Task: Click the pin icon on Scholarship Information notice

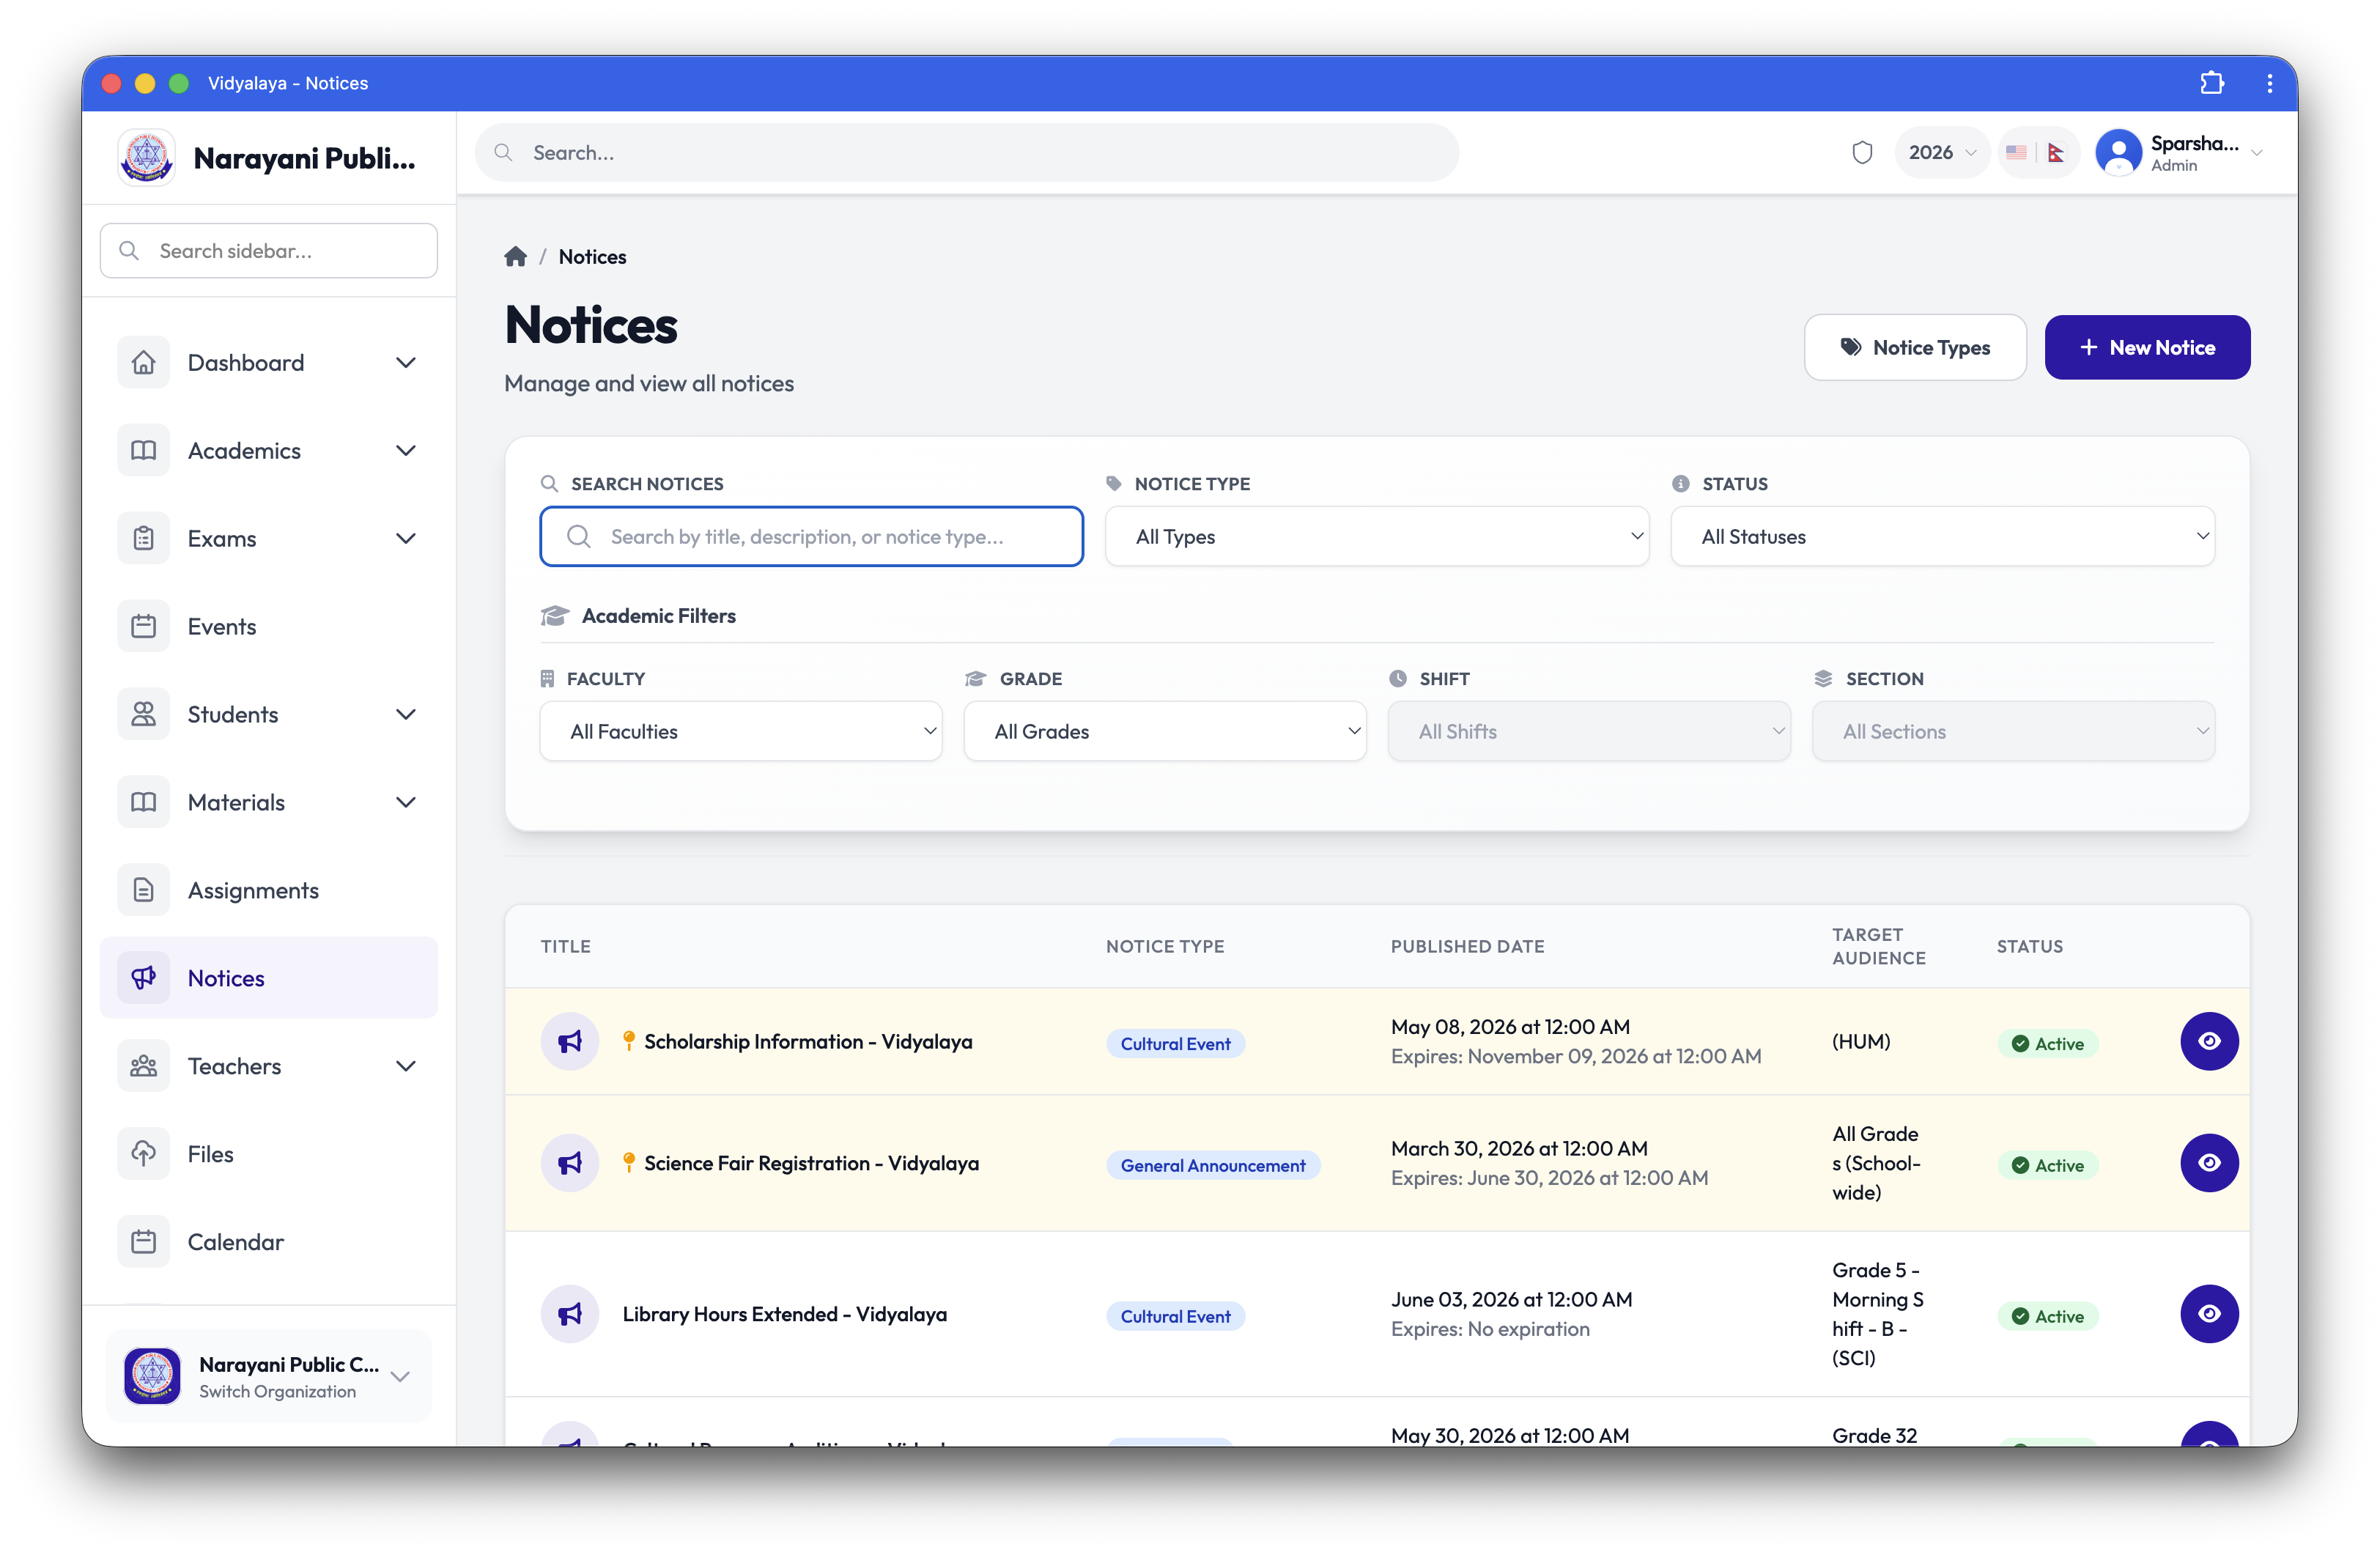Action: click(629, 1041)
